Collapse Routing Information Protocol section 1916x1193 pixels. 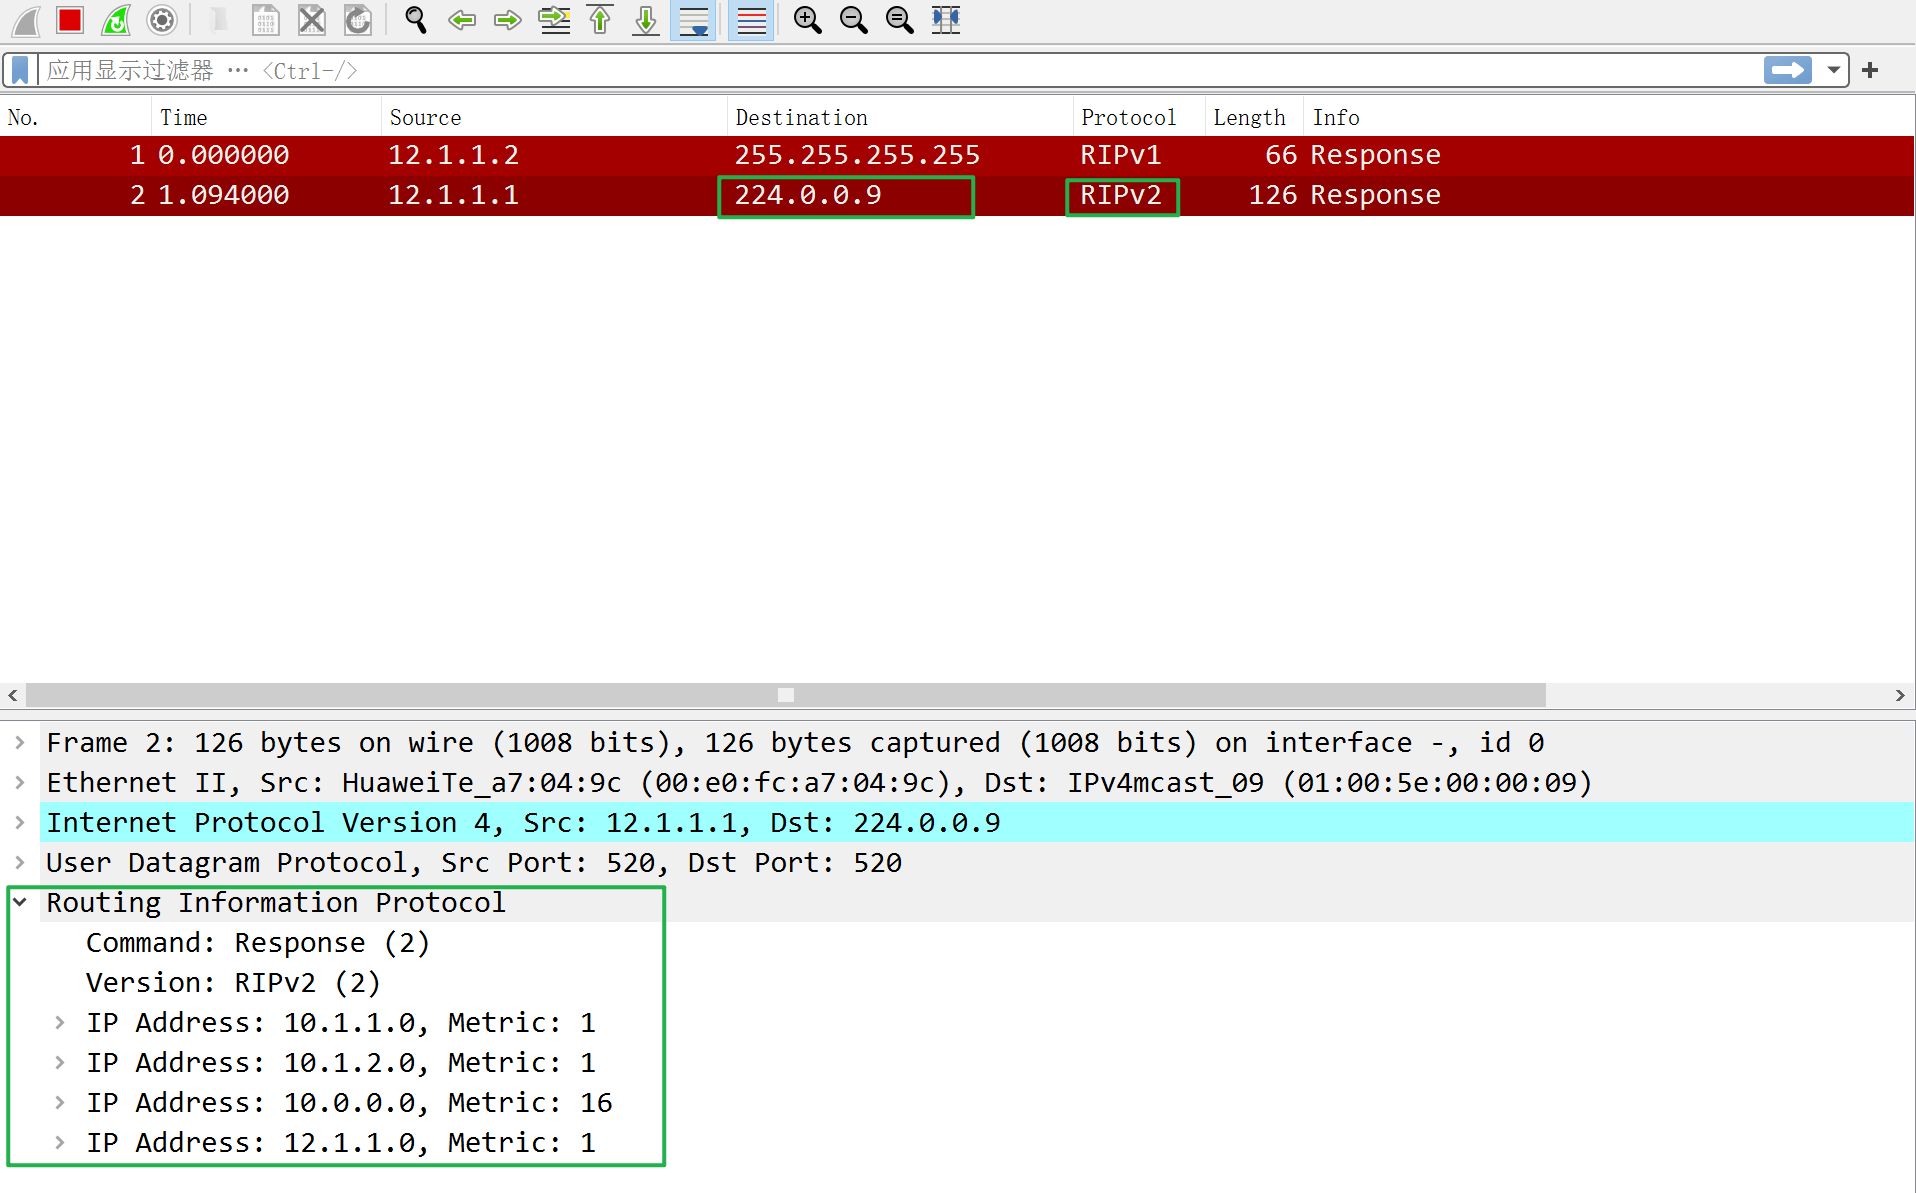[x=19, y=903]
